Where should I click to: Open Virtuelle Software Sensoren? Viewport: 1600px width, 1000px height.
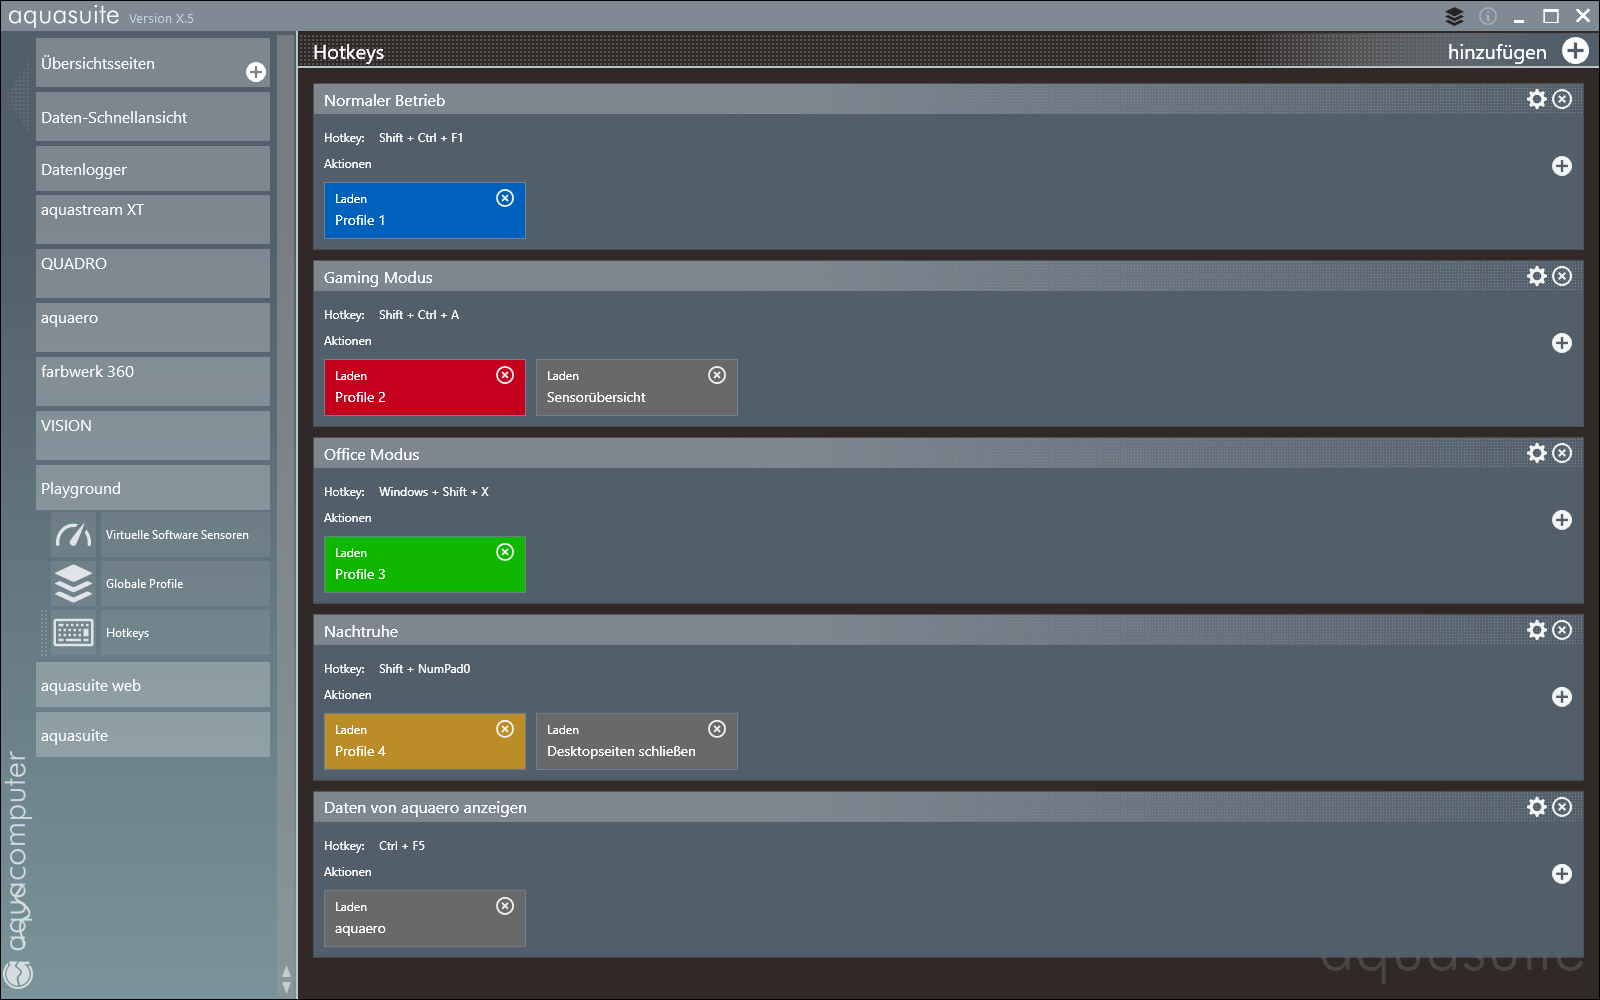click(185, 535)
